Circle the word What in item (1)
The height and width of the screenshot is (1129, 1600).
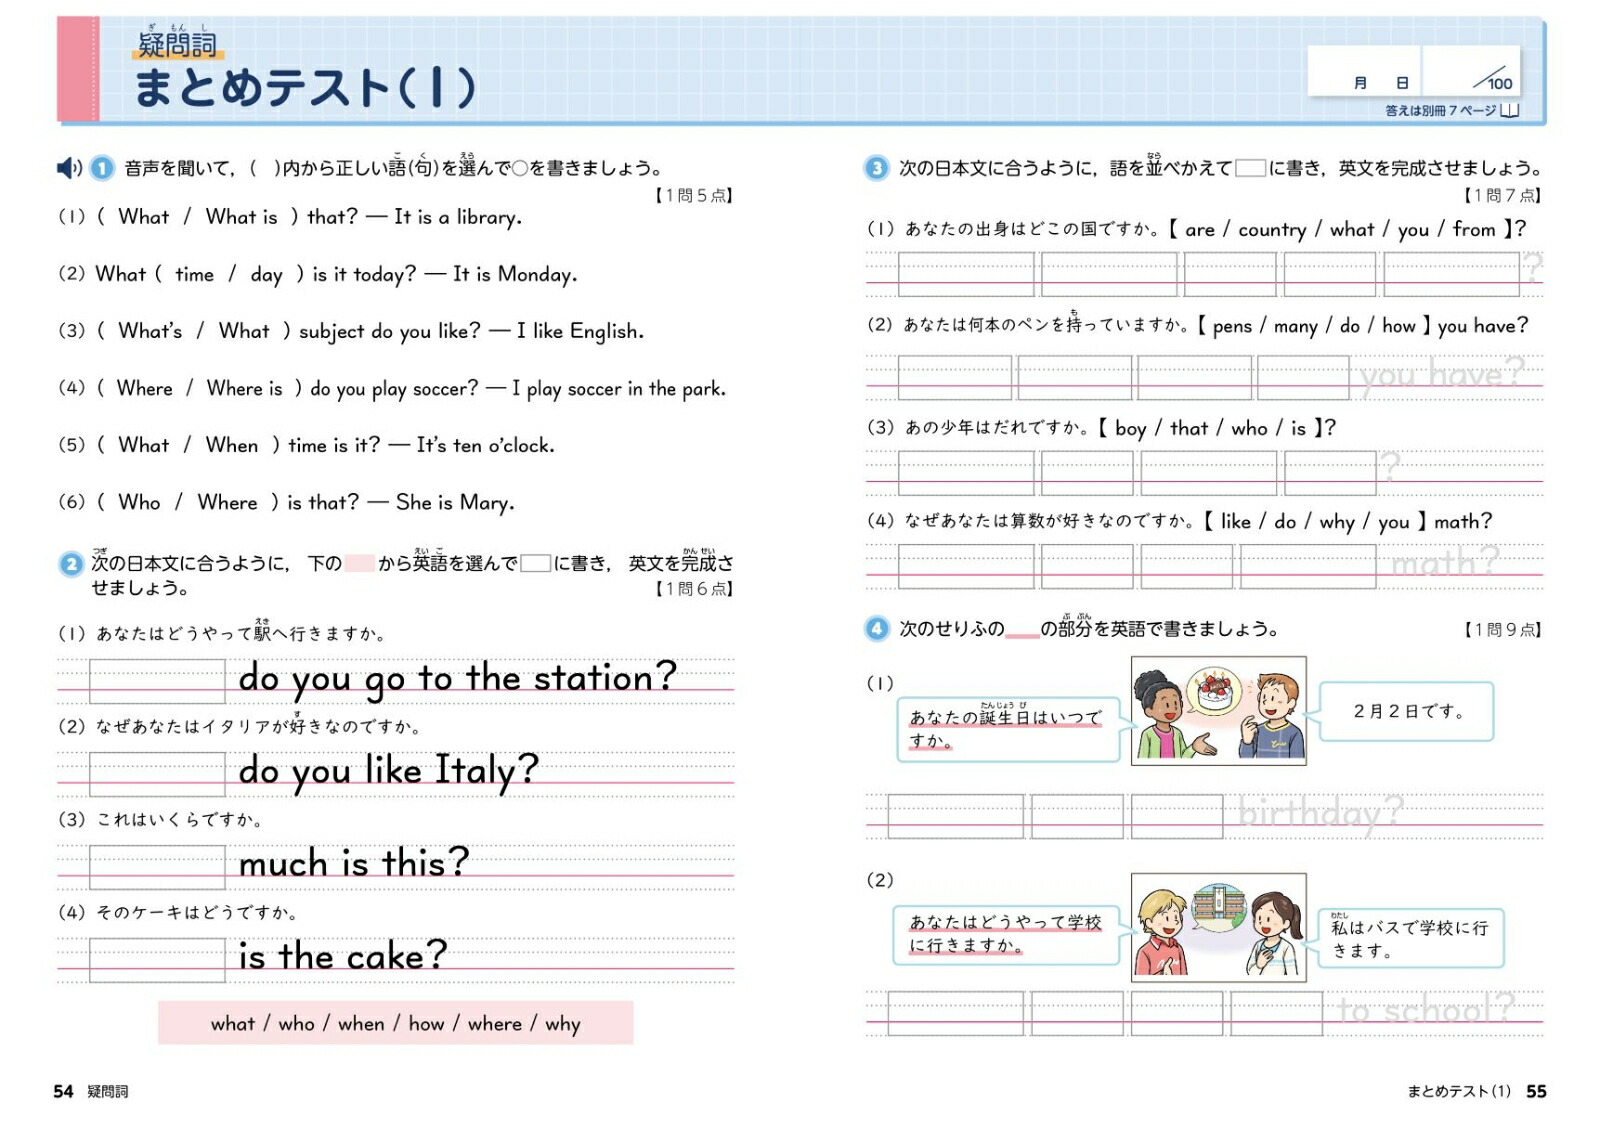coord(143,217)
